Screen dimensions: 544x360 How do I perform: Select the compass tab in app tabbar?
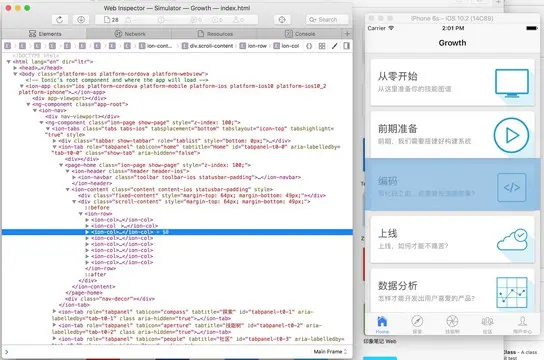click(x=417, y=325)
